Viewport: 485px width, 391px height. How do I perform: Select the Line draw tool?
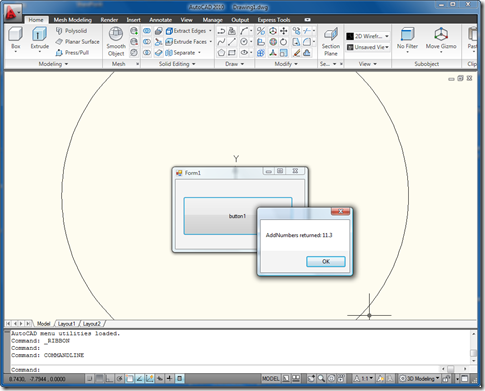point(232,42)
